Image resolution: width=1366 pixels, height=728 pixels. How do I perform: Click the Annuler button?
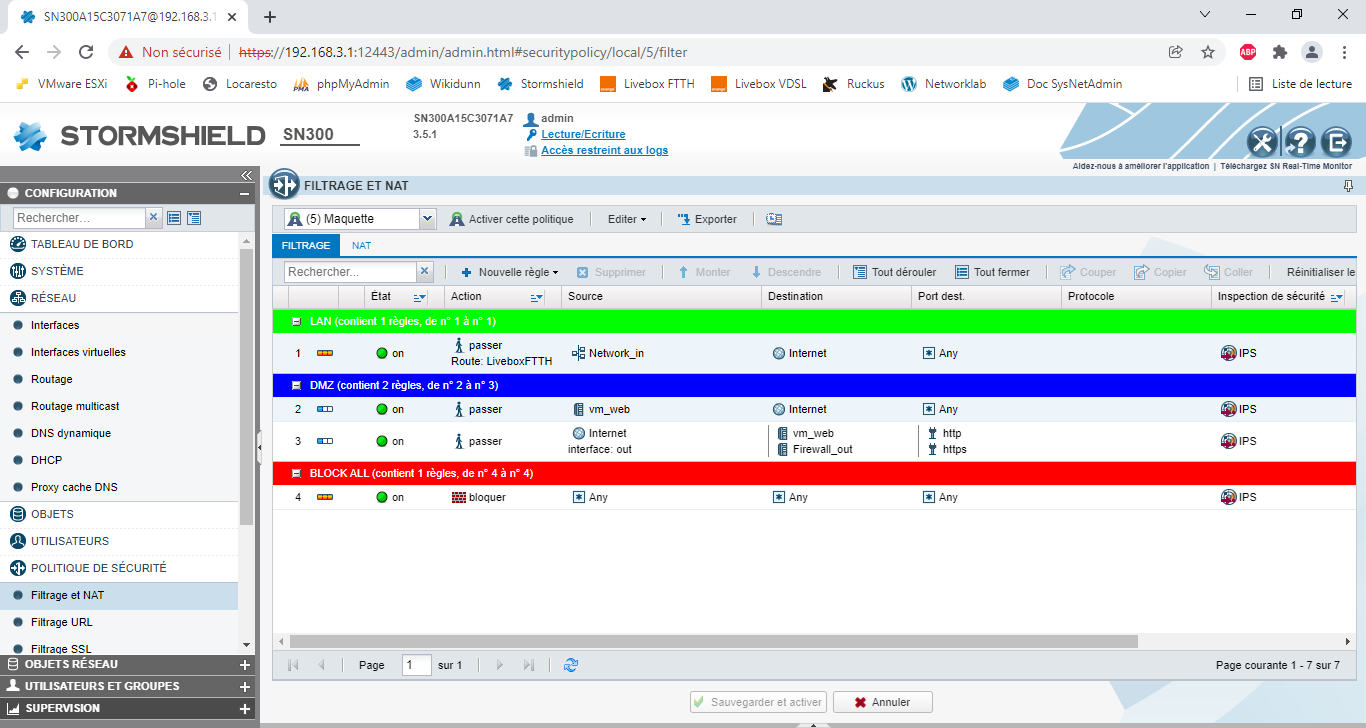click(883, 702)
